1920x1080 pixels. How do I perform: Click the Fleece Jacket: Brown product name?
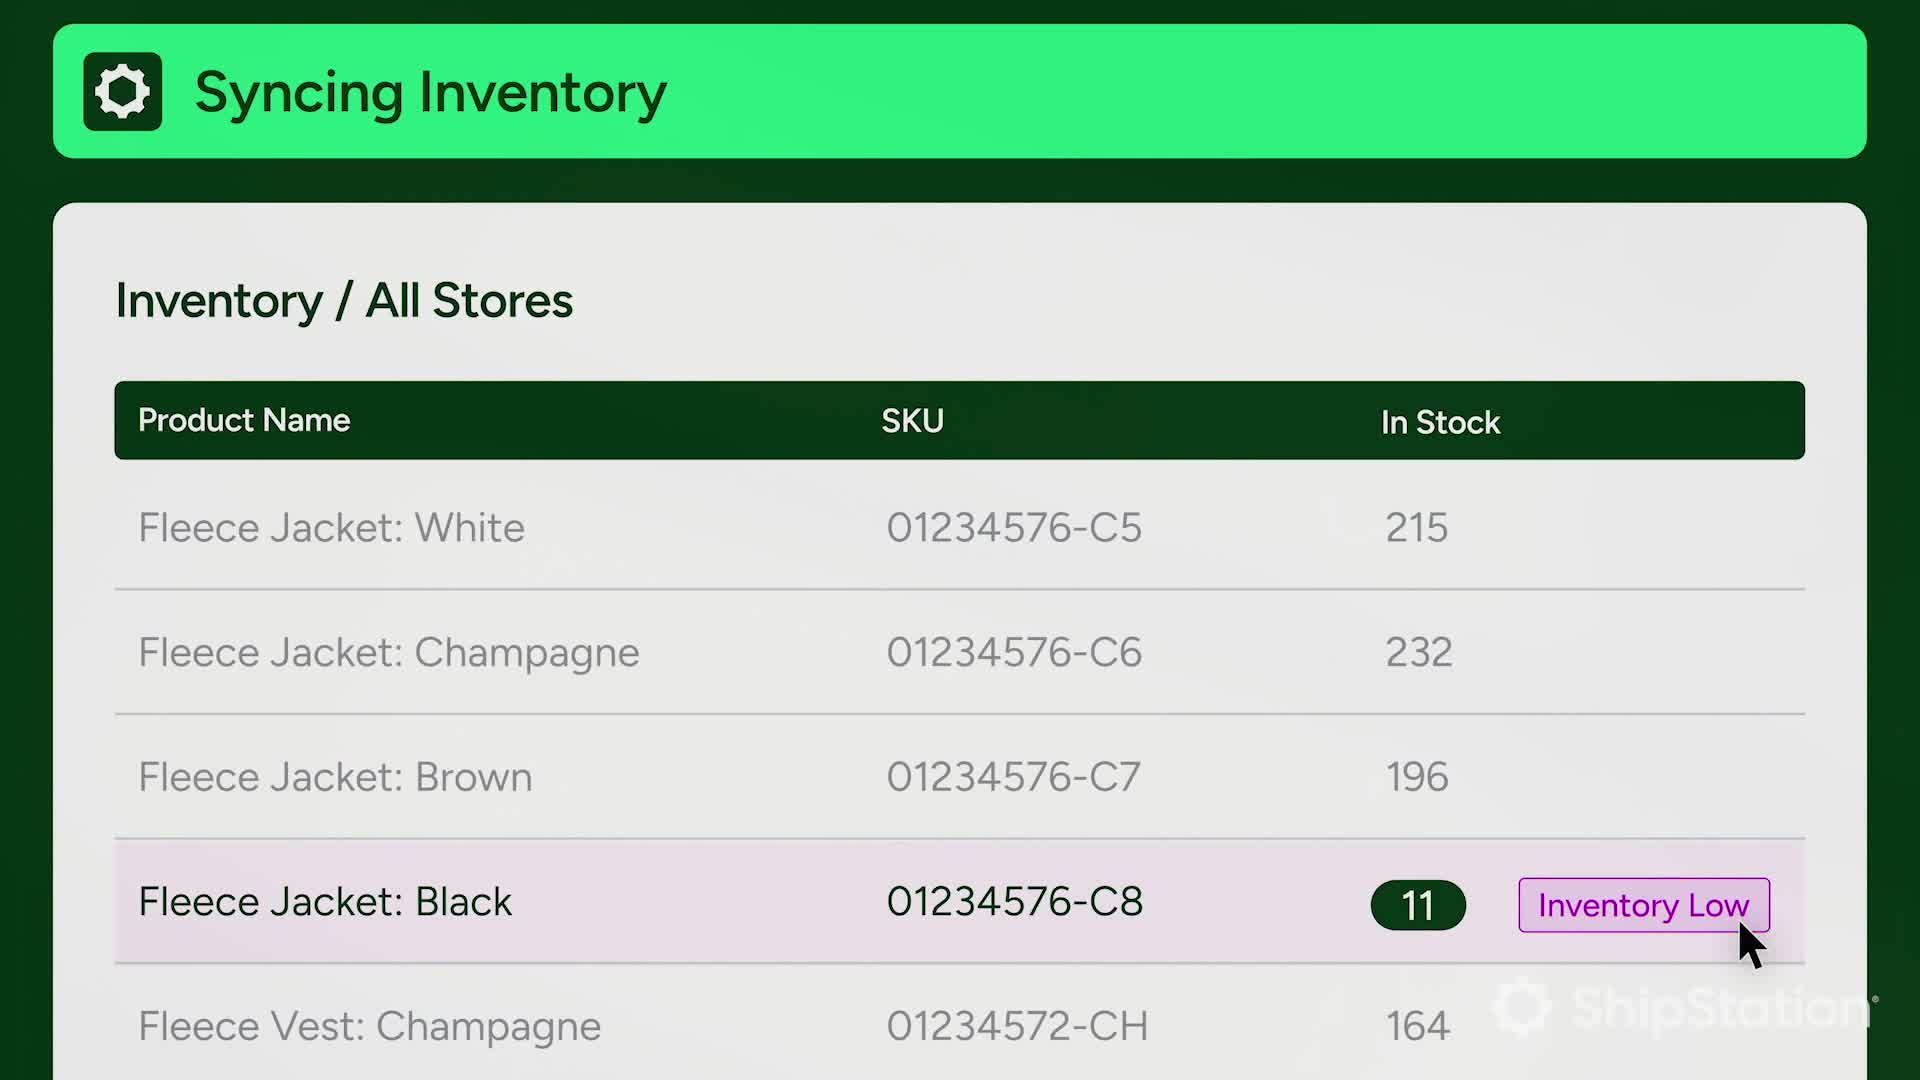(335, 777)
